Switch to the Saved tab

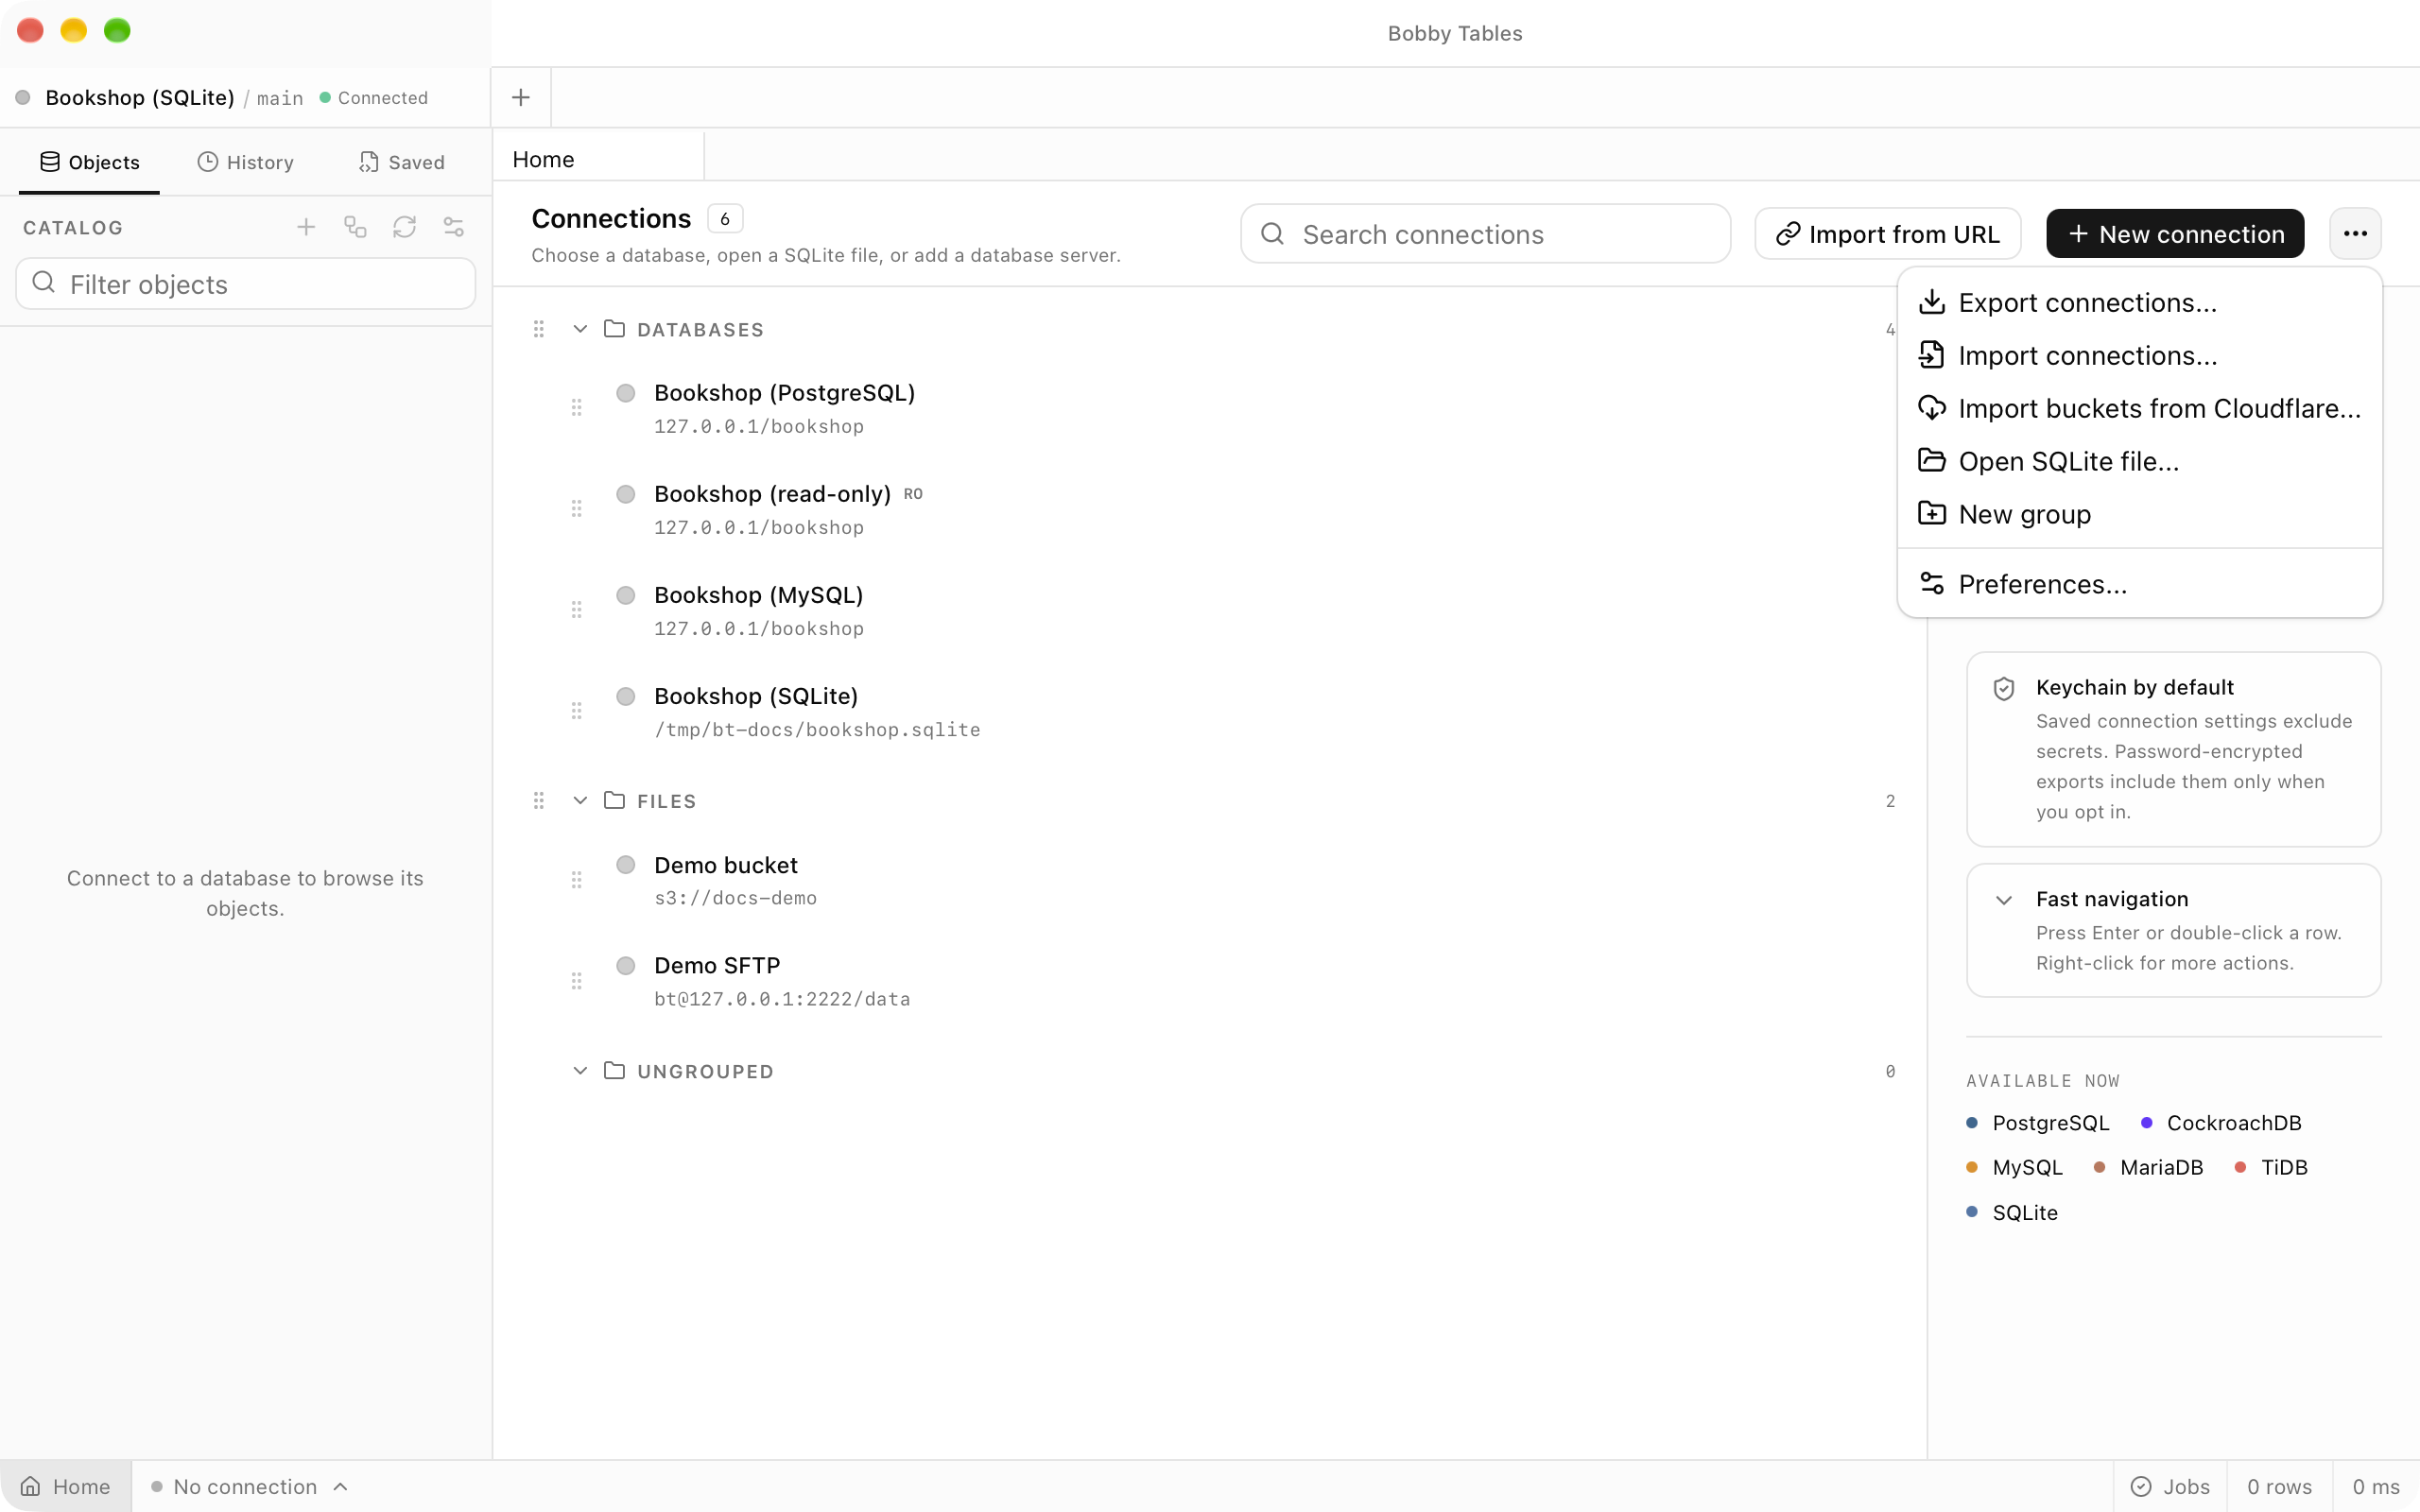point(401,162)
